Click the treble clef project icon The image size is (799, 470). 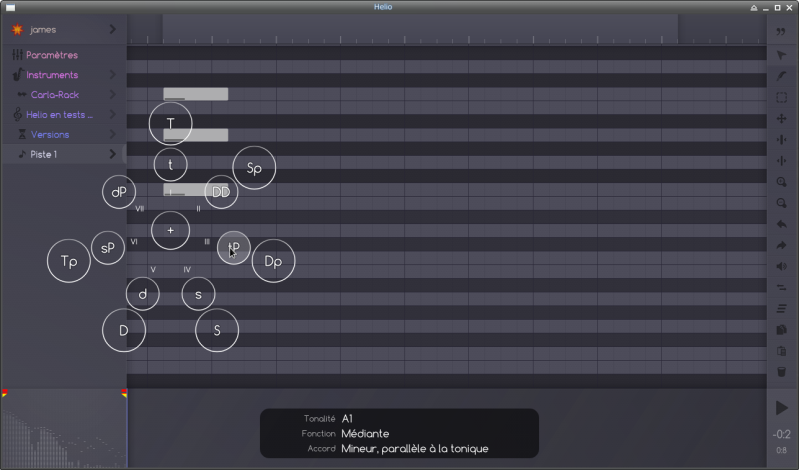(17, 114)
